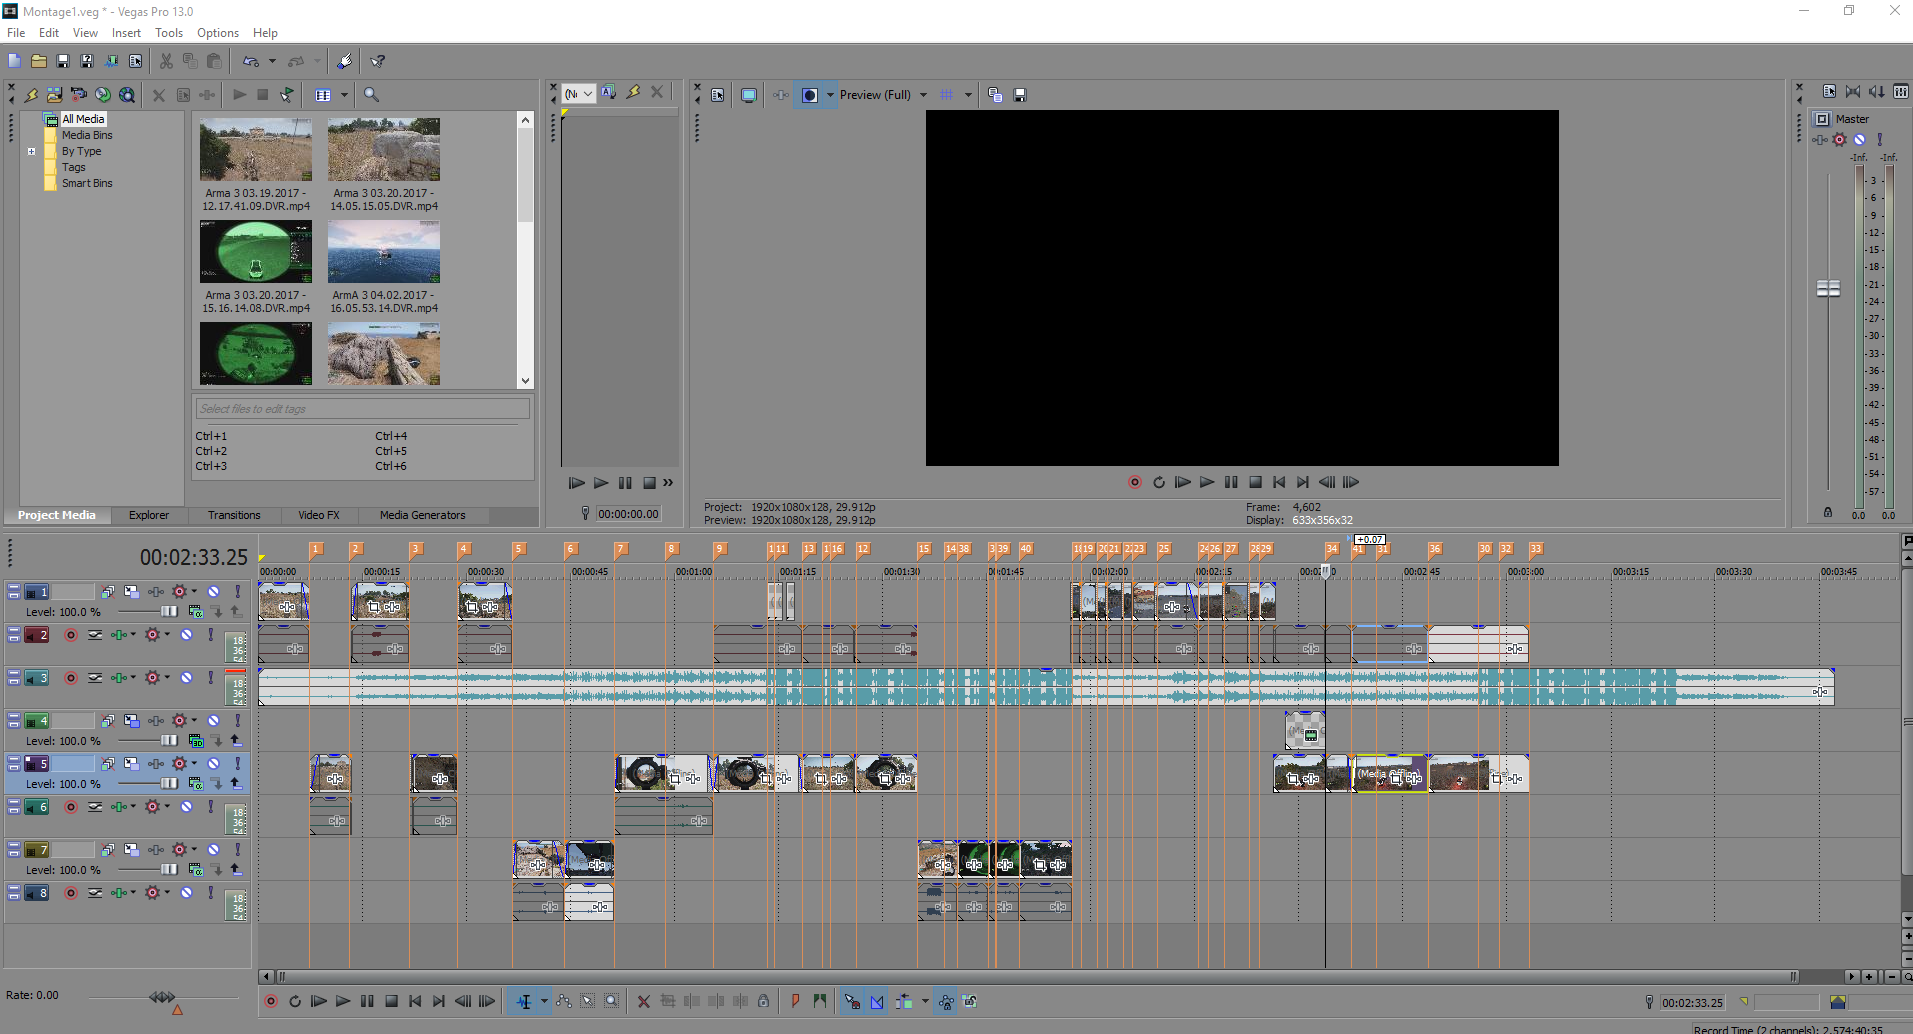This screenshot has height=1034, width=1913.
Task: Toggle Automatic Crossfades button
Action: tap(877, 1001)
